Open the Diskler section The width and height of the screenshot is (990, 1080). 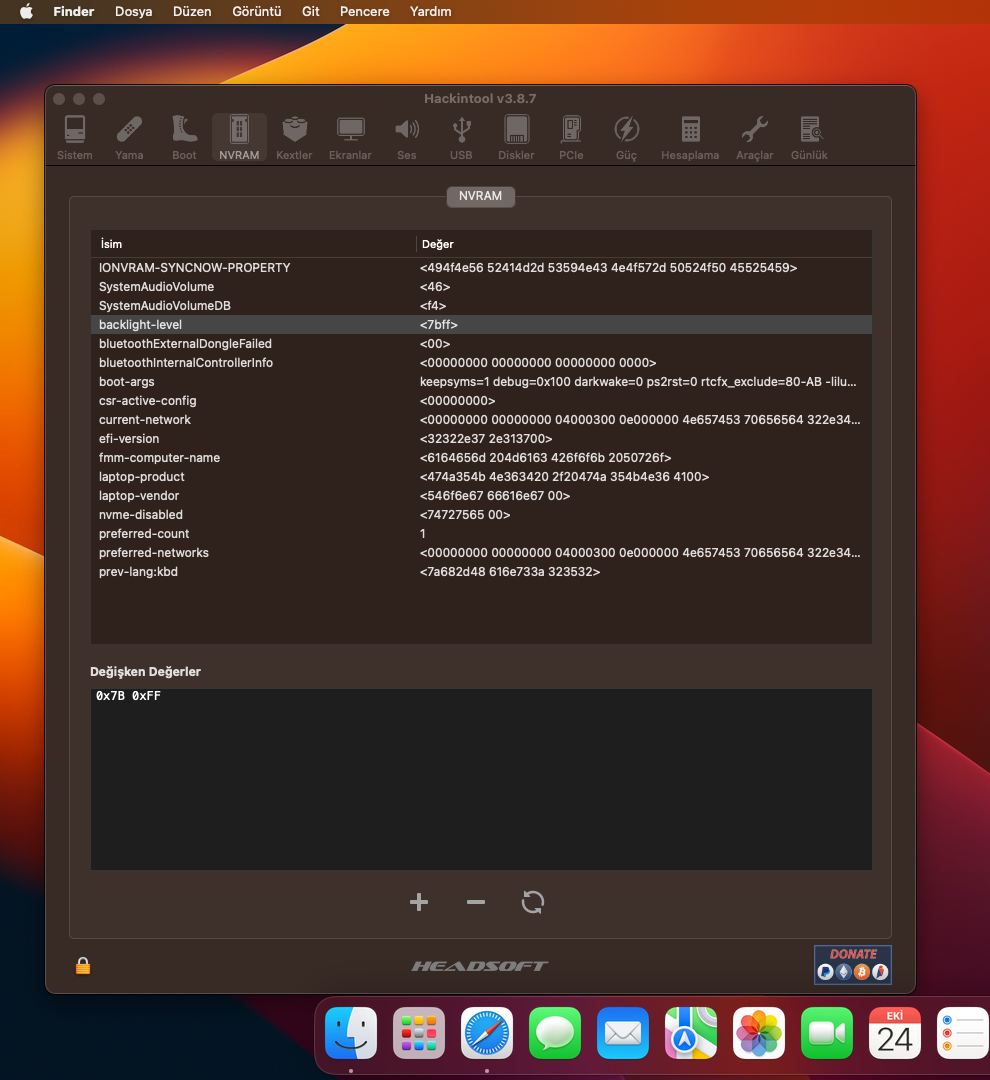[x=516, y=138]
